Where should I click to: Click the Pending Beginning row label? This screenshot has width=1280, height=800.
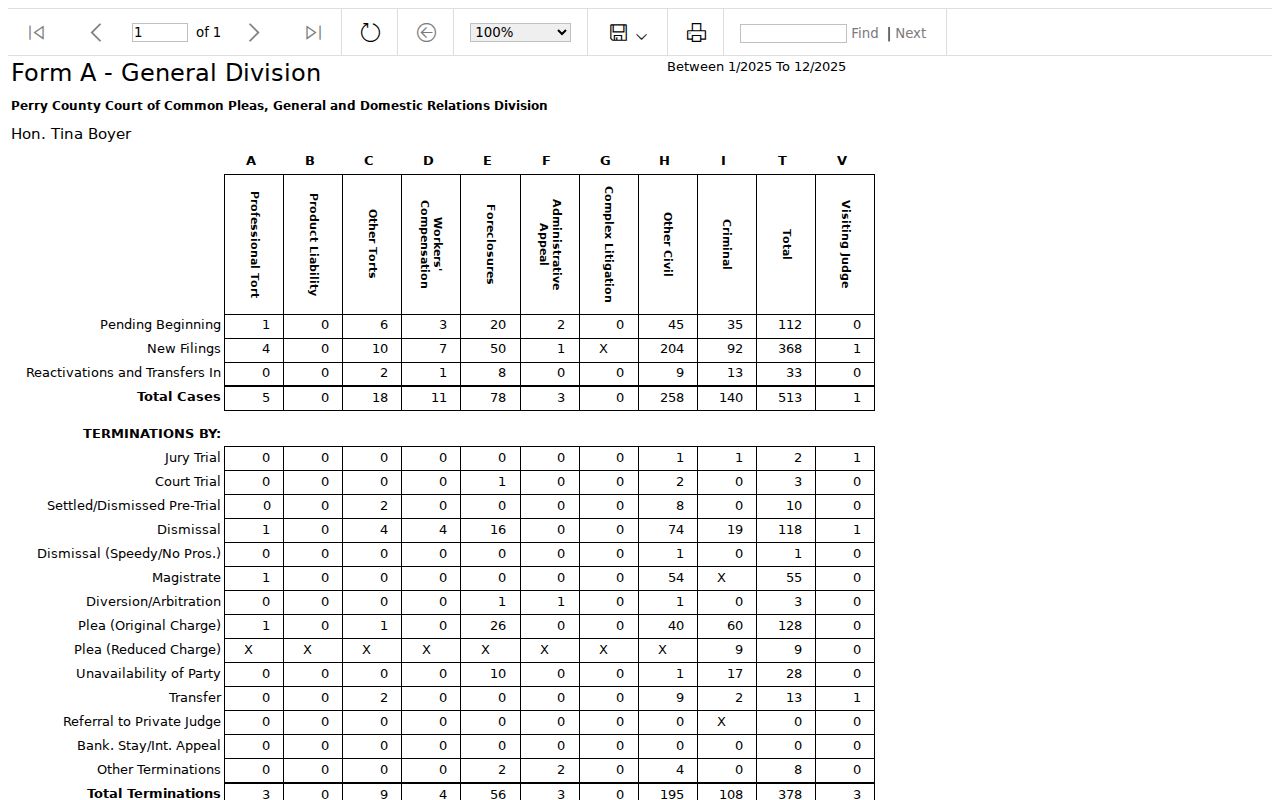160,325
